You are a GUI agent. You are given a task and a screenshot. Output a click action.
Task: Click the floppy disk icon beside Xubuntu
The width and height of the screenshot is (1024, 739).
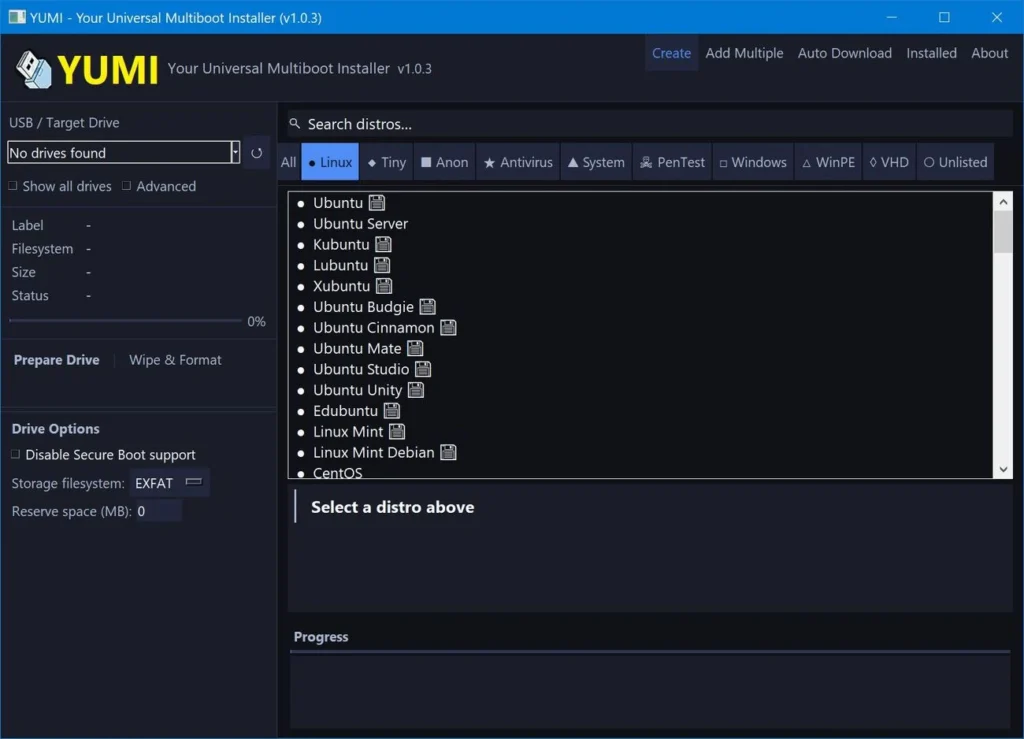click(x=384, y=287)
